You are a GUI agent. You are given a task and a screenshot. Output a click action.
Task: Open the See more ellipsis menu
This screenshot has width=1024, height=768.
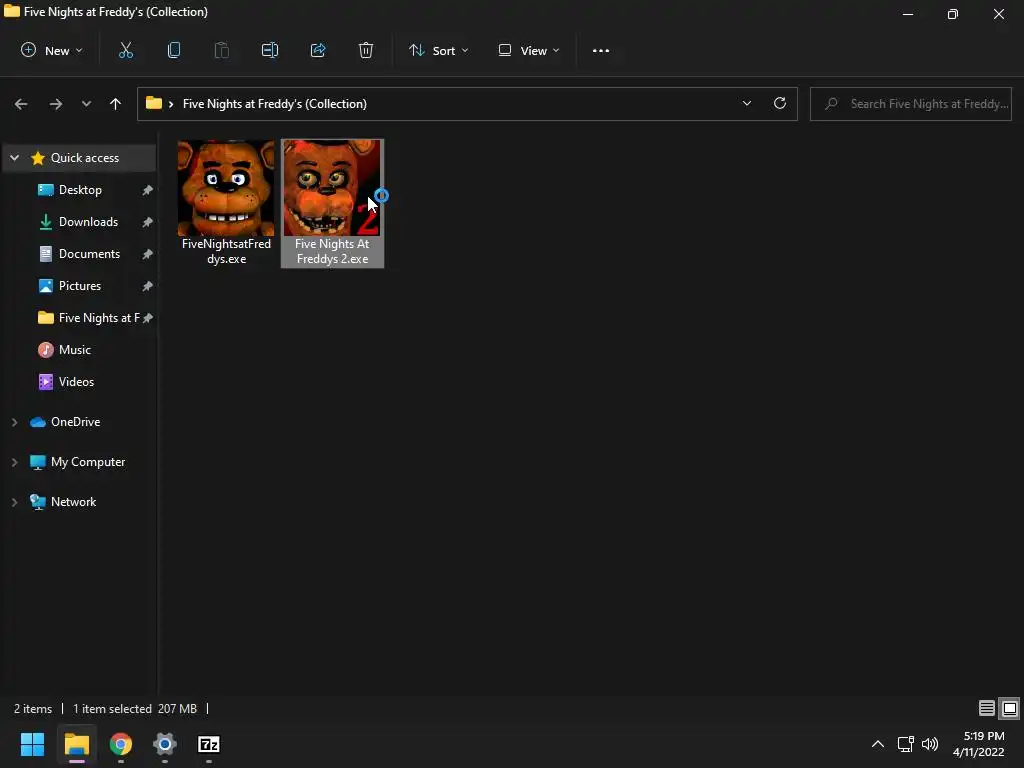(601, 50)
